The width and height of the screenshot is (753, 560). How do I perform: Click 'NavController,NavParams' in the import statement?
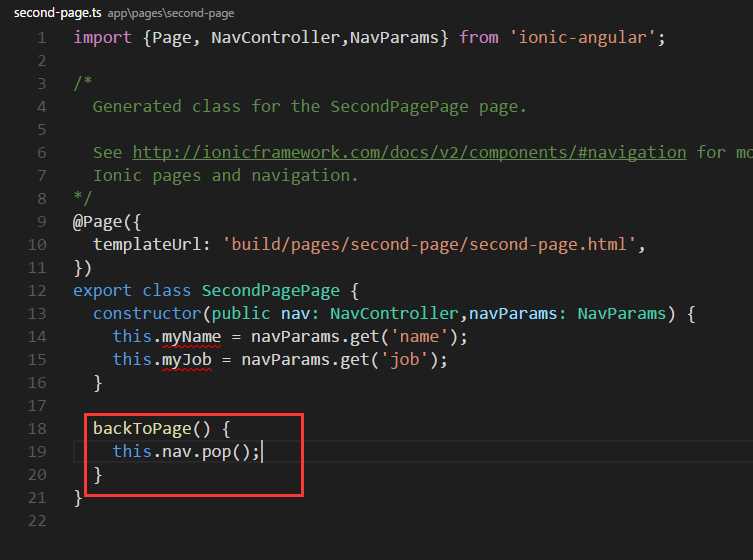(325, 37)
